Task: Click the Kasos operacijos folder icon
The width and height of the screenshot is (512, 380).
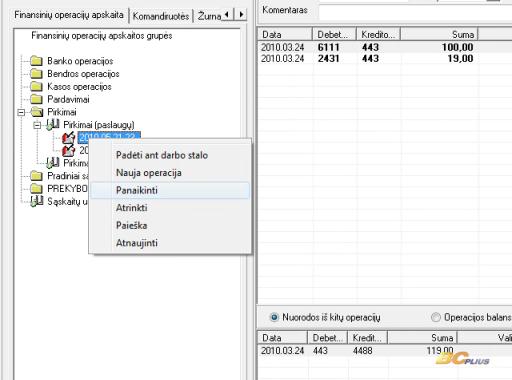Action: point(36,86)
